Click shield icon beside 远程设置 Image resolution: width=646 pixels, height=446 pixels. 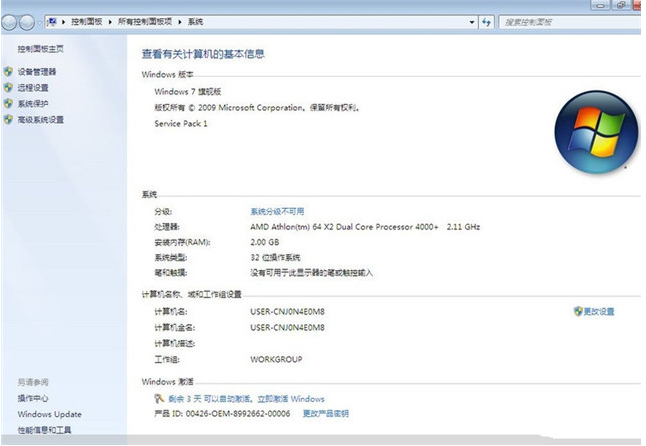click(x=8, y=87)
